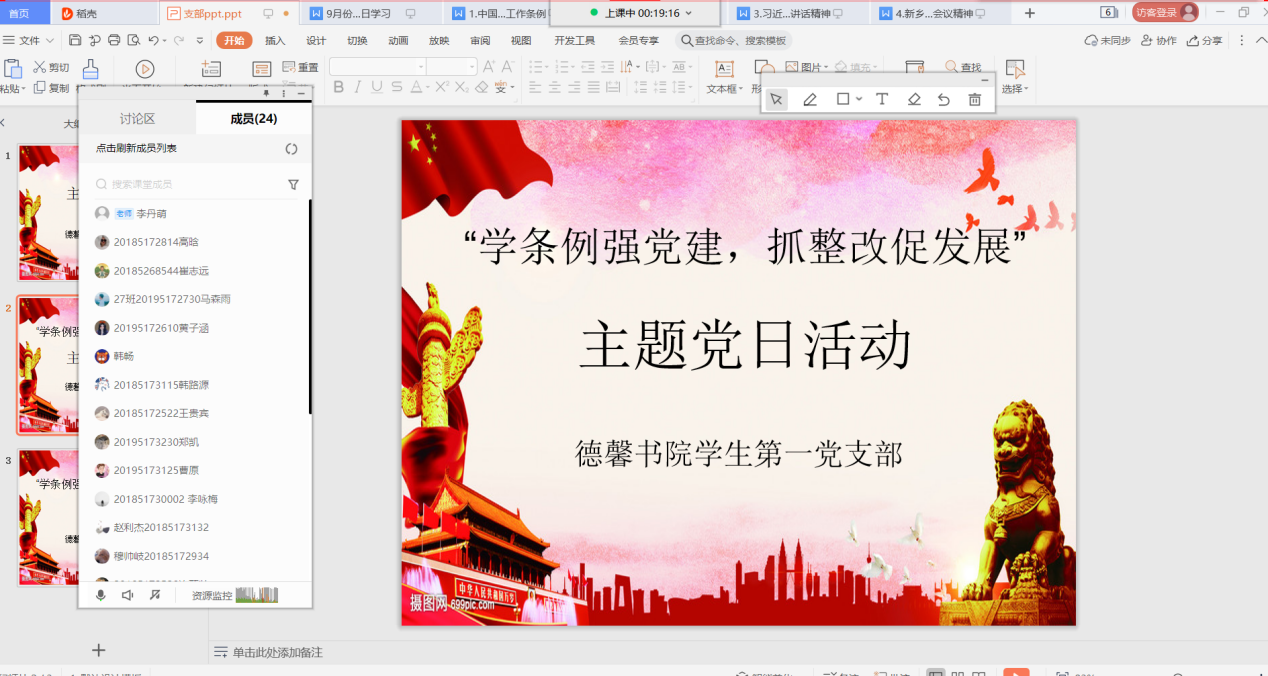The width and height of the screenshot is (1268, 676).
Task: Expand the rectangle shape dropdown arrow
Action: (859, 100)
